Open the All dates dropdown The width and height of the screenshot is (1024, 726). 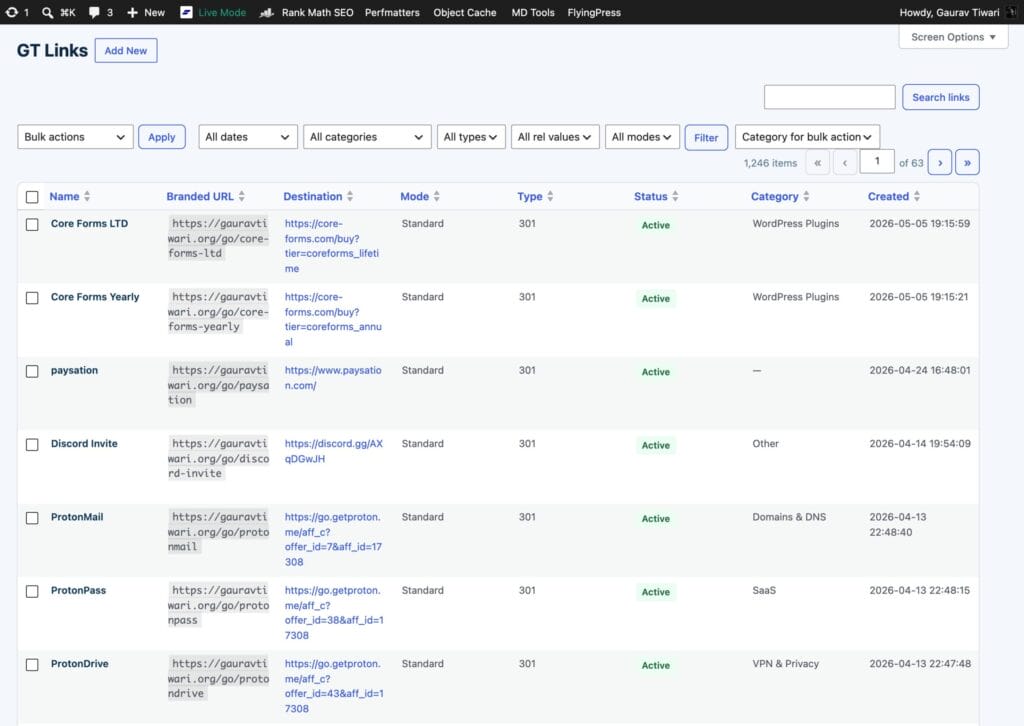248,137
